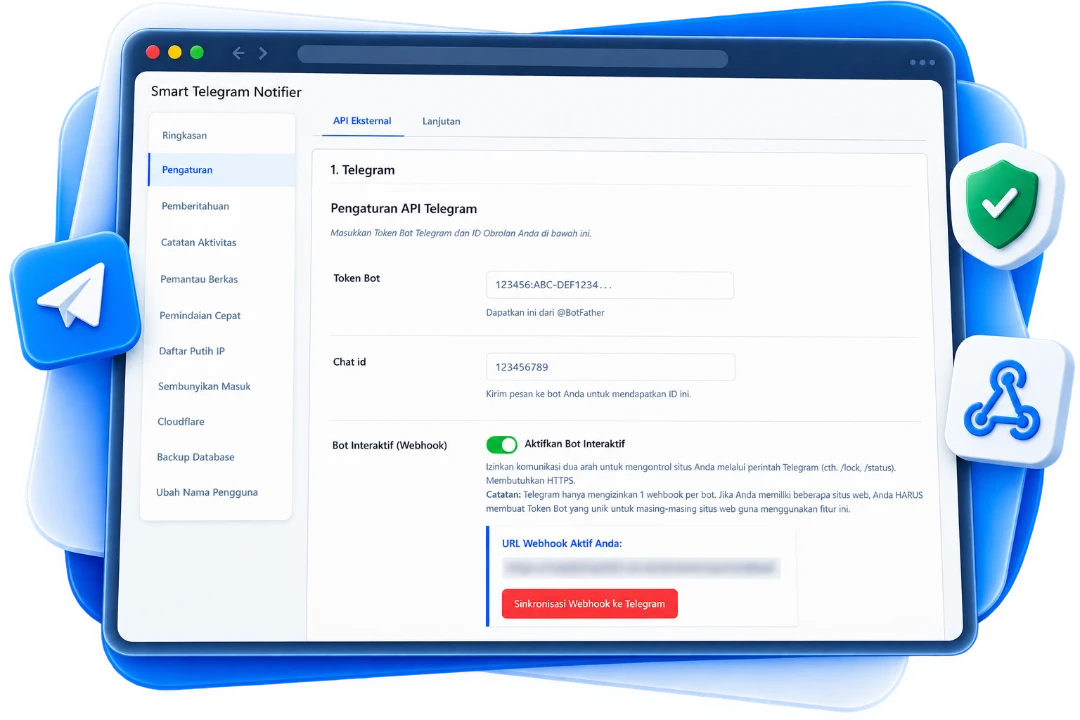Click the 'Token Bot' field label
This screenshot has height=720, width=1080.
click(357, 278)
